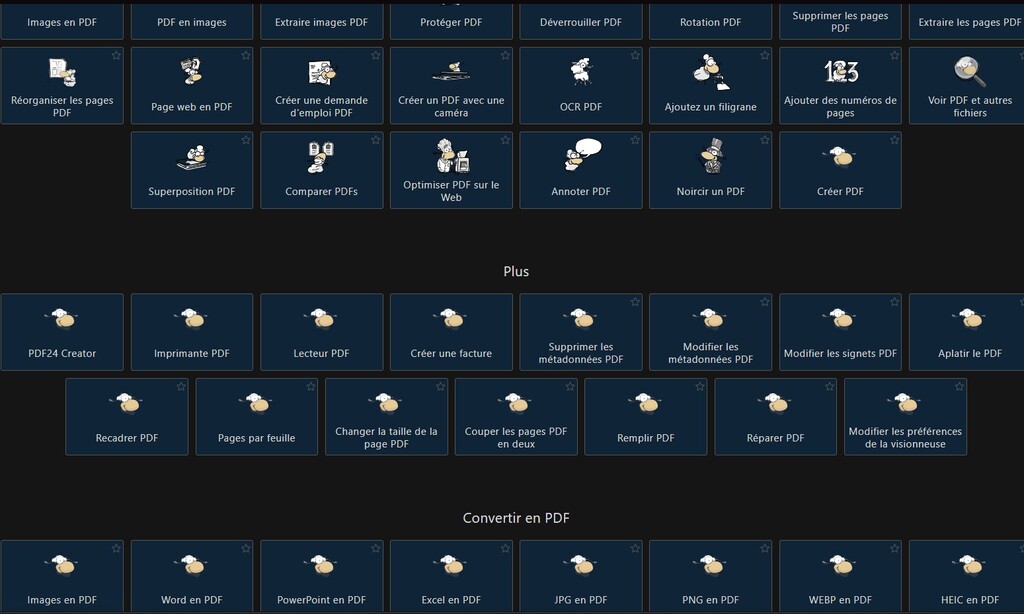This screenshot has height=614, width=1024.
Task: Click the Noircir un PDF icon
Action: click(x=711, y=157)
